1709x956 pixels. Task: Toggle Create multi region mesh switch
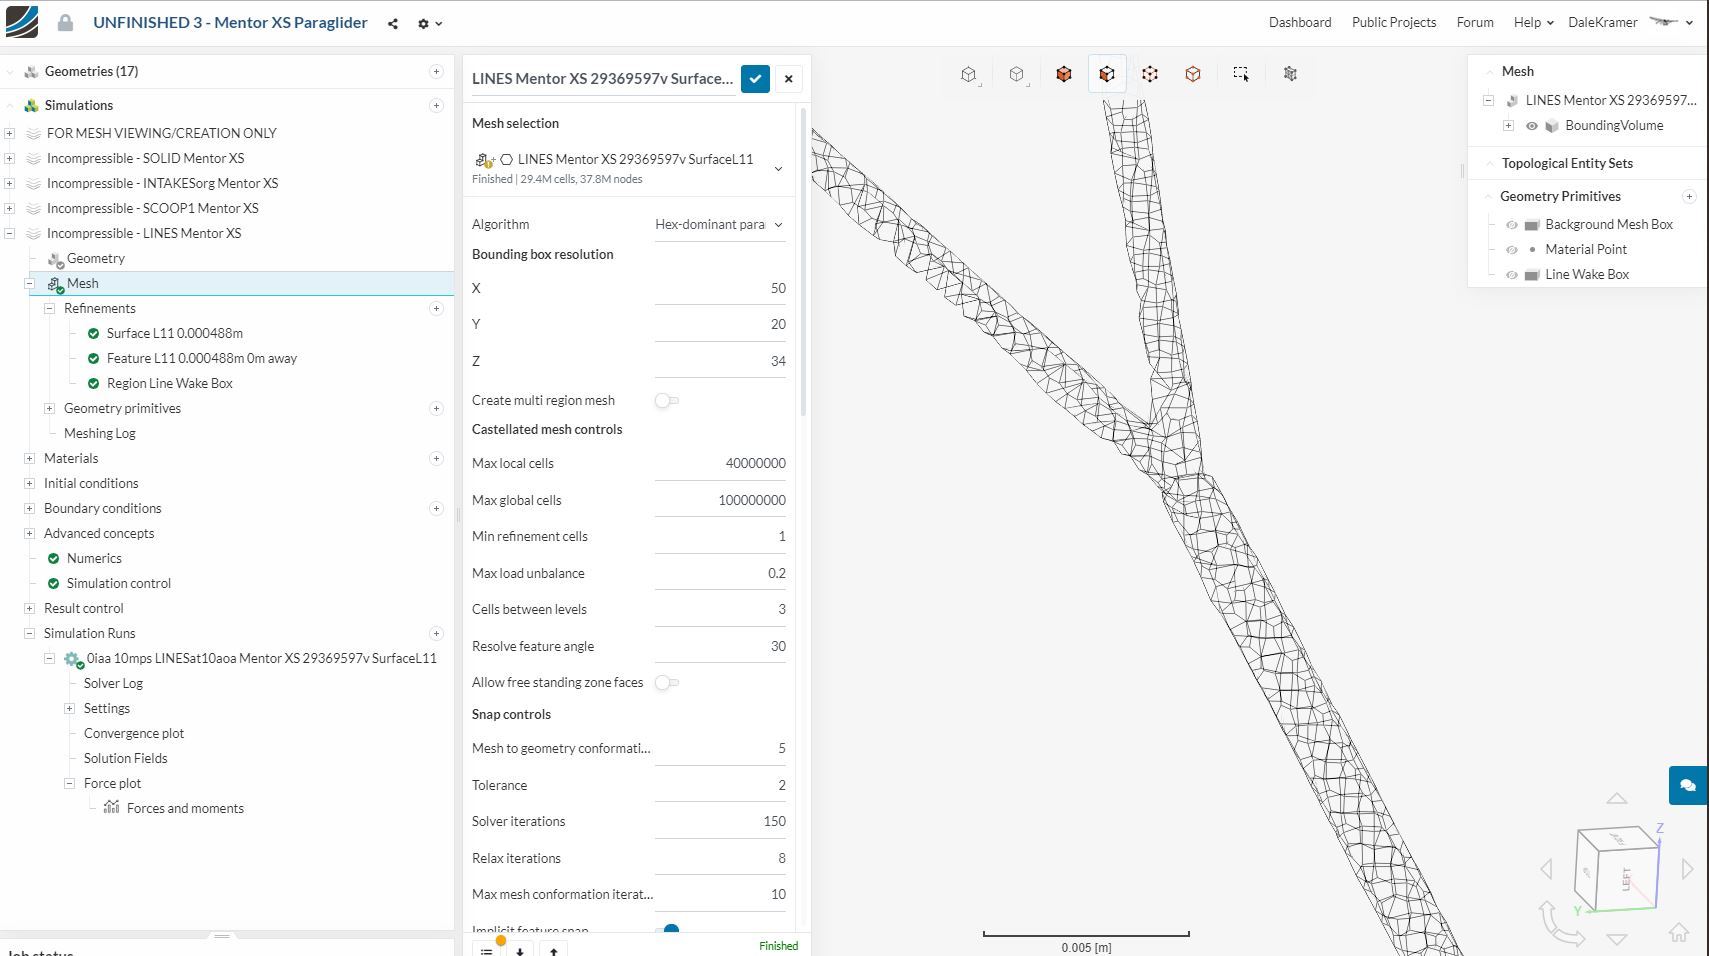coord(666,401)
